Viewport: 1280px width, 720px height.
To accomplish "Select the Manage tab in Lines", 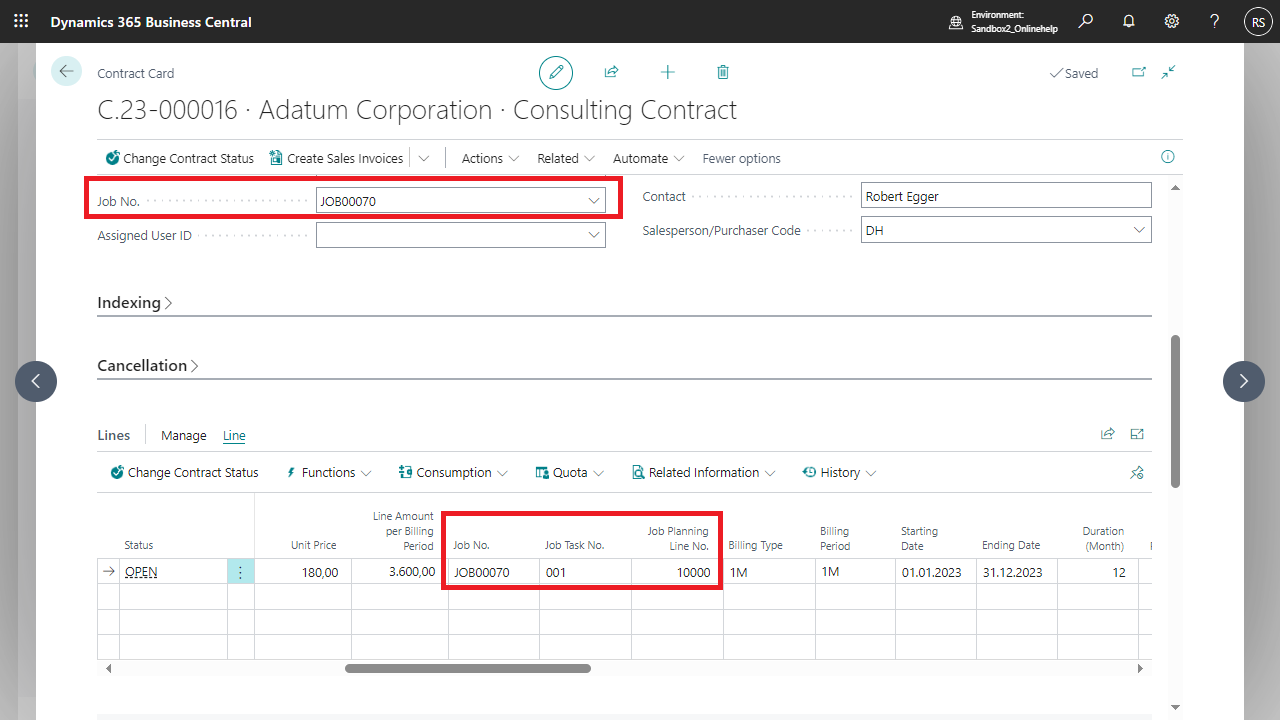I will pyautogui.click(x=184, y=435).
